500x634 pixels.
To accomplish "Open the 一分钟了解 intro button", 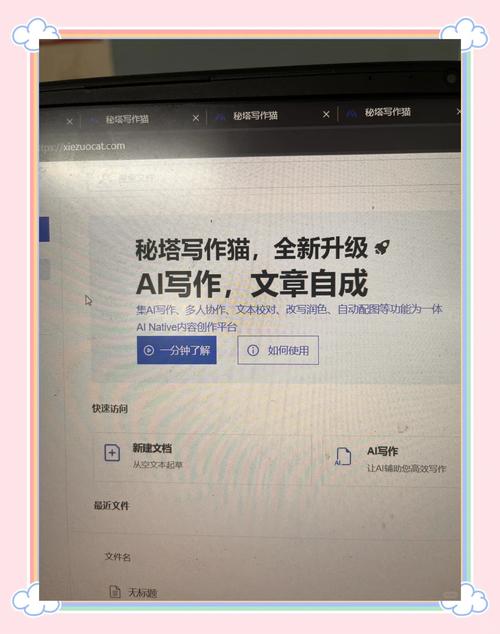I will [177, 350].
